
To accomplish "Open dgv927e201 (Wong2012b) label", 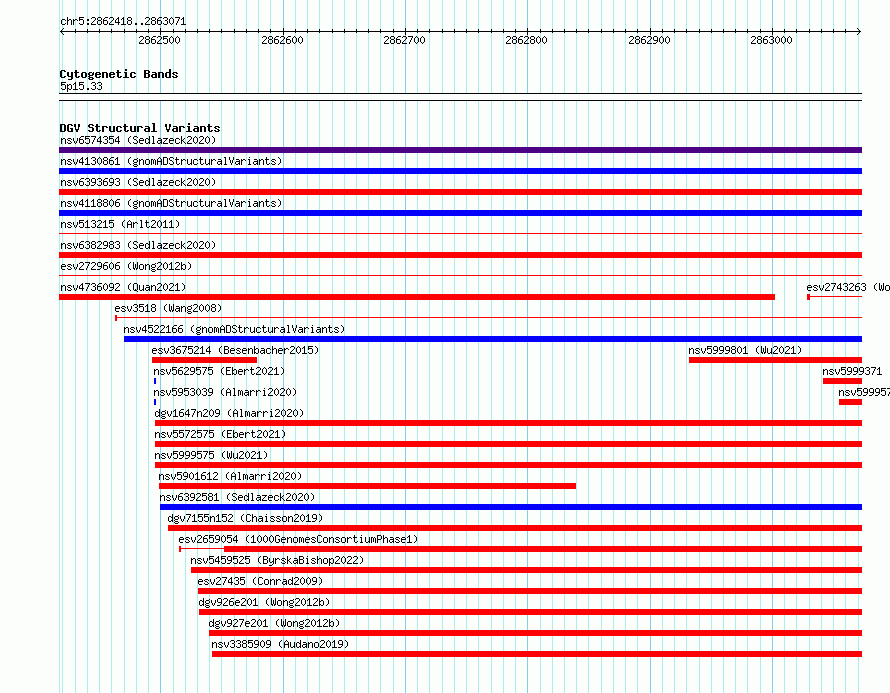I will [274, 623].
